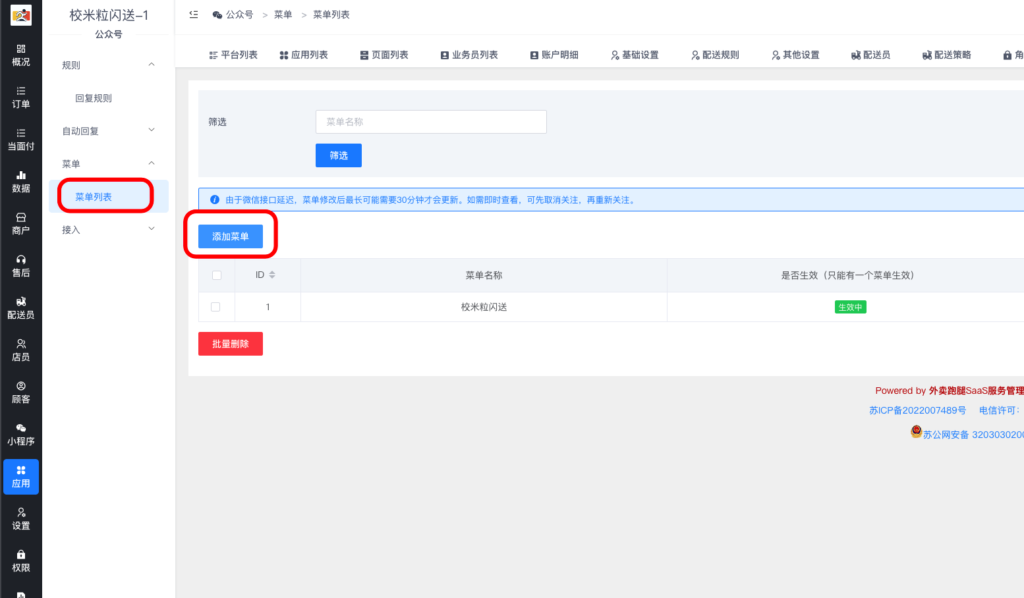Click the 批量删除 batch delete button
The width and height of the screenshot is (1024, 598).
229,345
